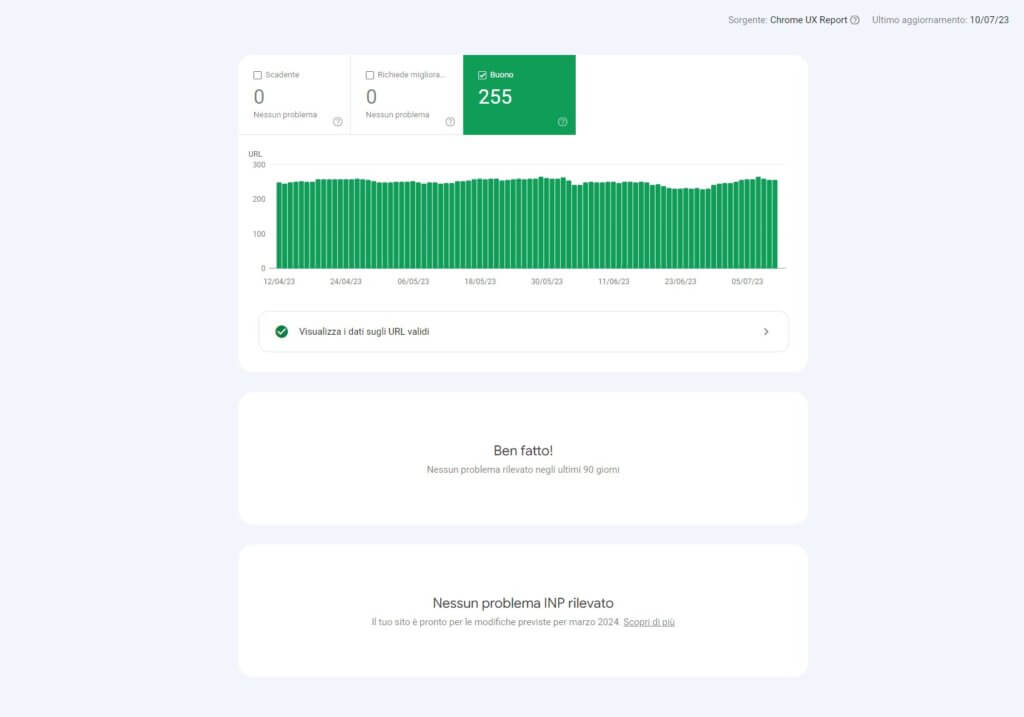The width and height of the screenshot is (1024, 717).
Task: Click Nessun problema INP rilevato heading
Action: click(523, 603)
